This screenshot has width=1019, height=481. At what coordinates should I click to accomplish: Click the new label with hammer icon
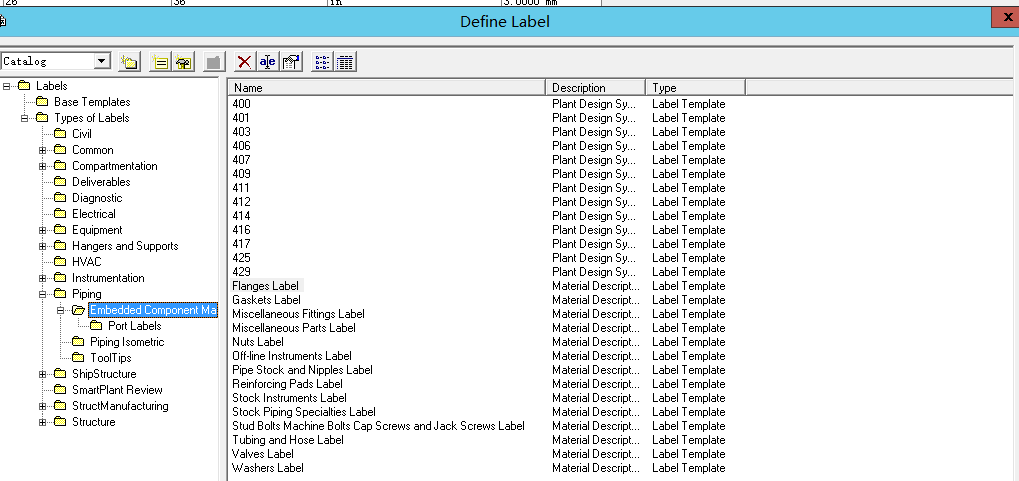(x=184, y=62)
